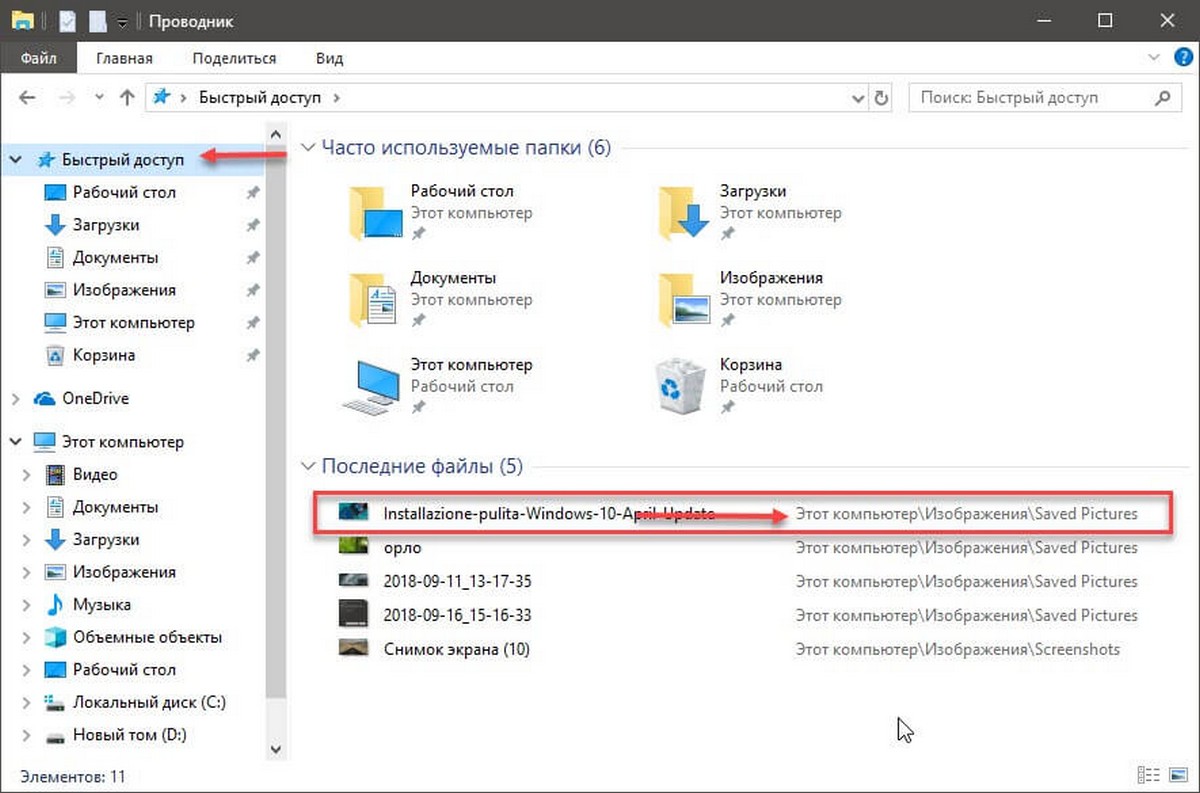The image size is (1200, 793).
Task: Click the Локальный диск (C:) drive icon
Action: pos(56,703)
